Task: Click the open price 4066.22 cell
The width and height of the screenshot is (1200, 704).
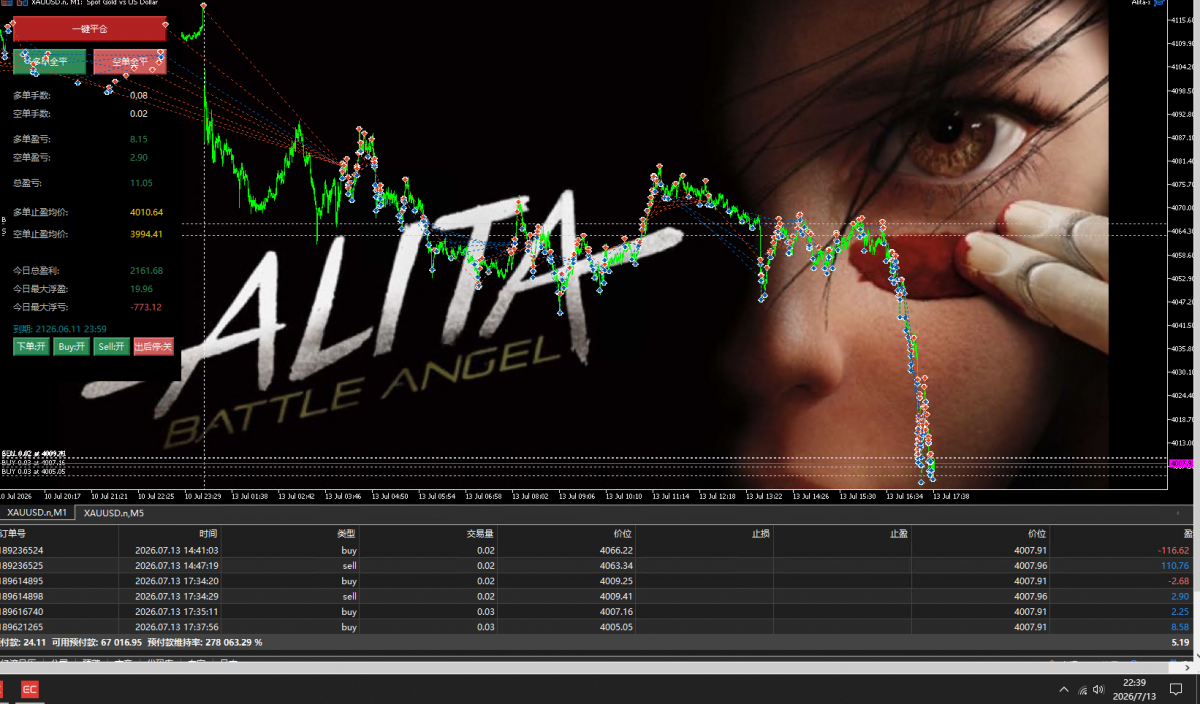Action: tap(616, 550)
